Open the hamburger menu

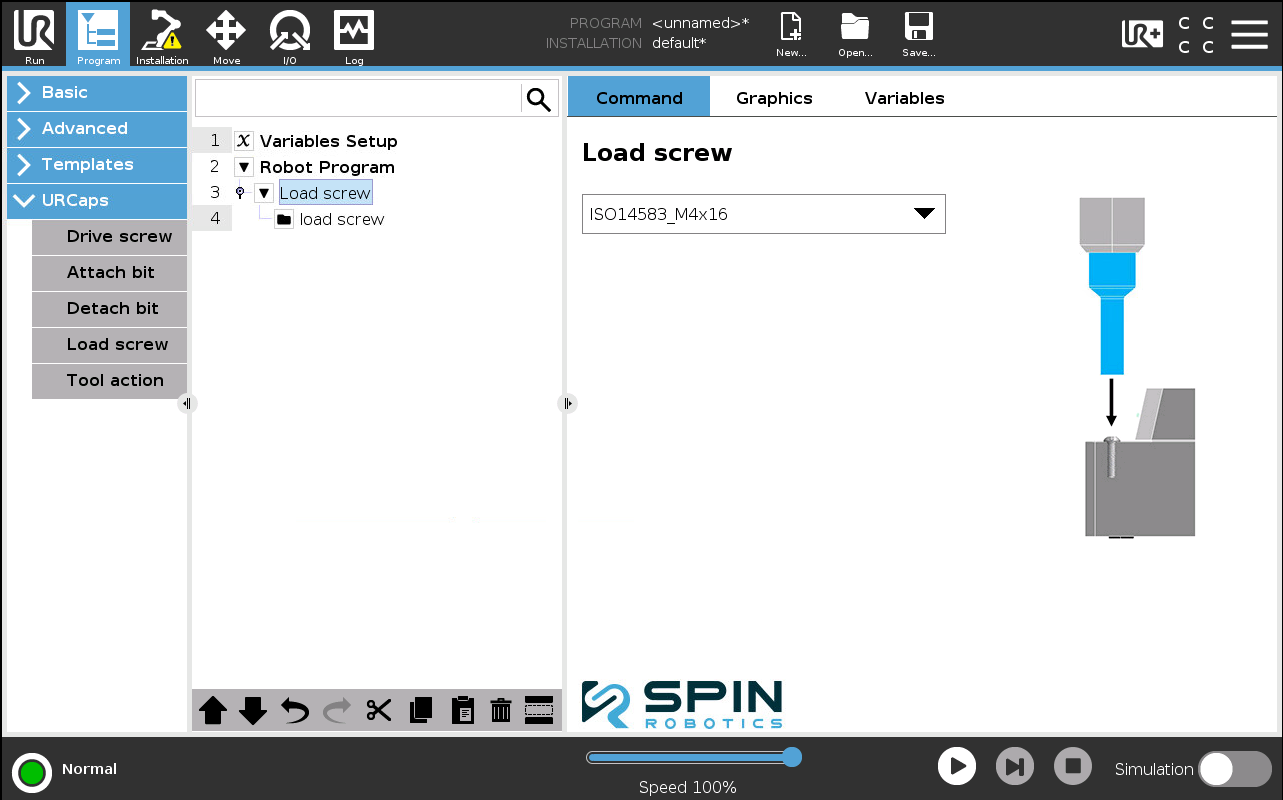coord(1249,34)
